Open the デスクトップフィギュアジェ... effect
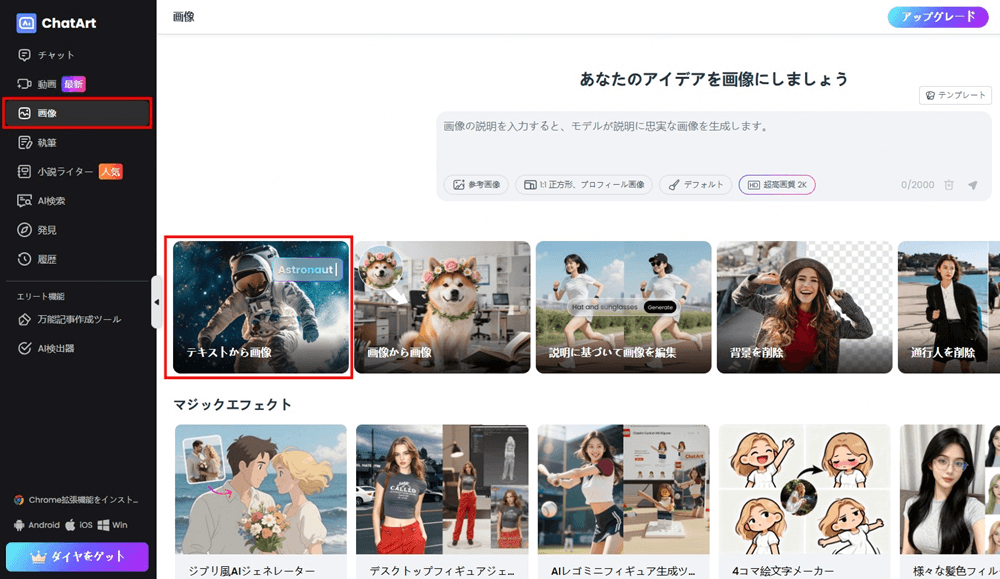The height and width of the screenshot is (579, 1000). 442,502
